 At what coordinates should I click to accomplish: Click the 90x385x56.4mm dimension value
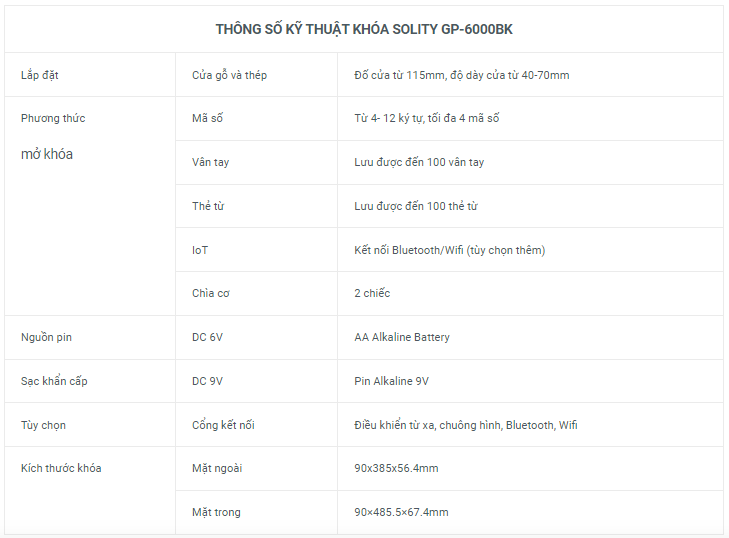[x=396, y=468]
